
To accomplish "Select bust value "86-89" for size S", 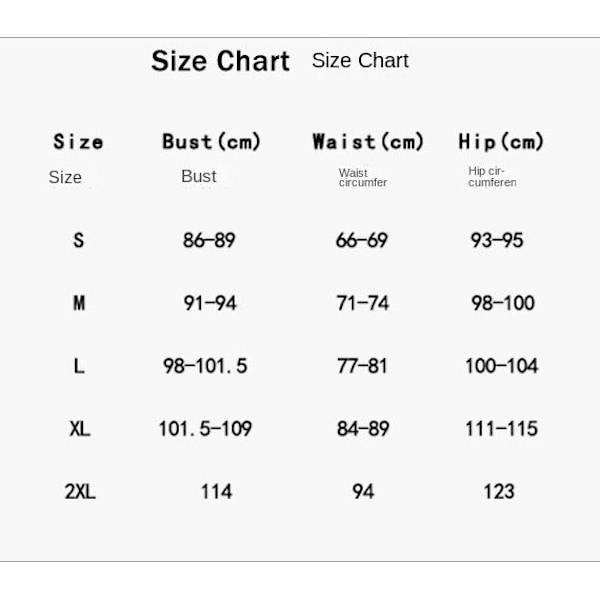I will (x=208, y=240).
